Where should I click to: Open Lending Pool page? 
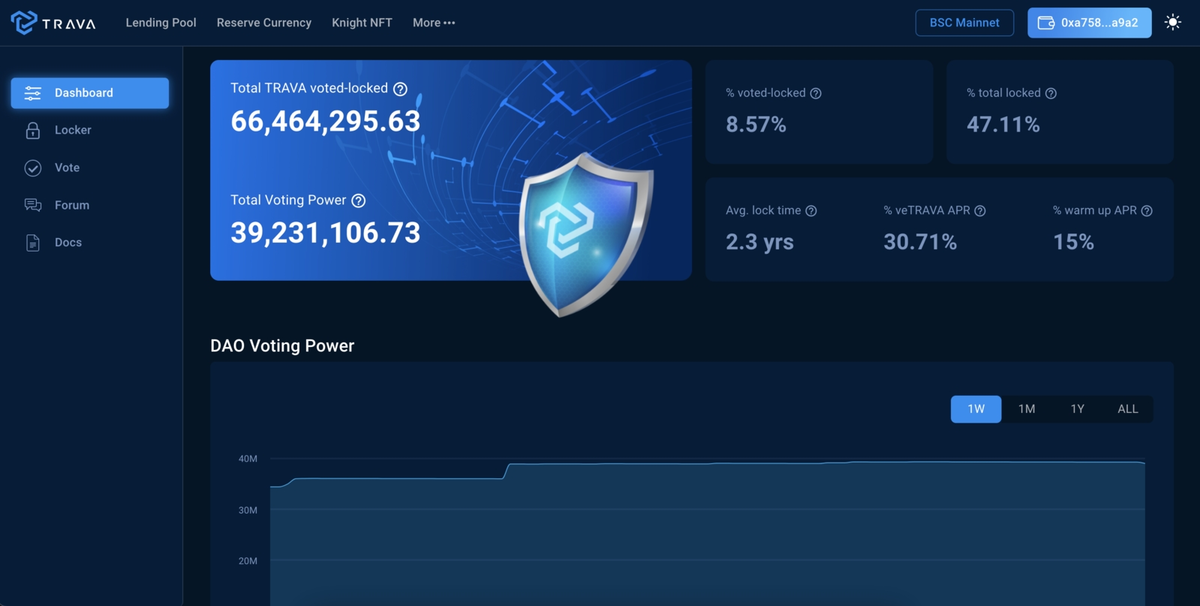pos(161,22)
